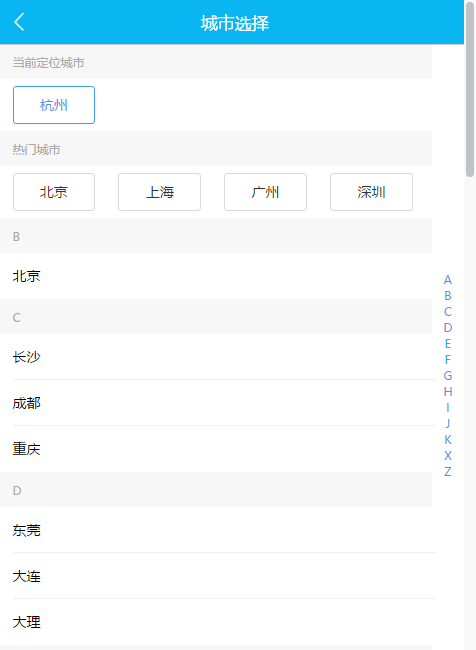
Task: Jump to letter D in index
Action: [447, 327]
